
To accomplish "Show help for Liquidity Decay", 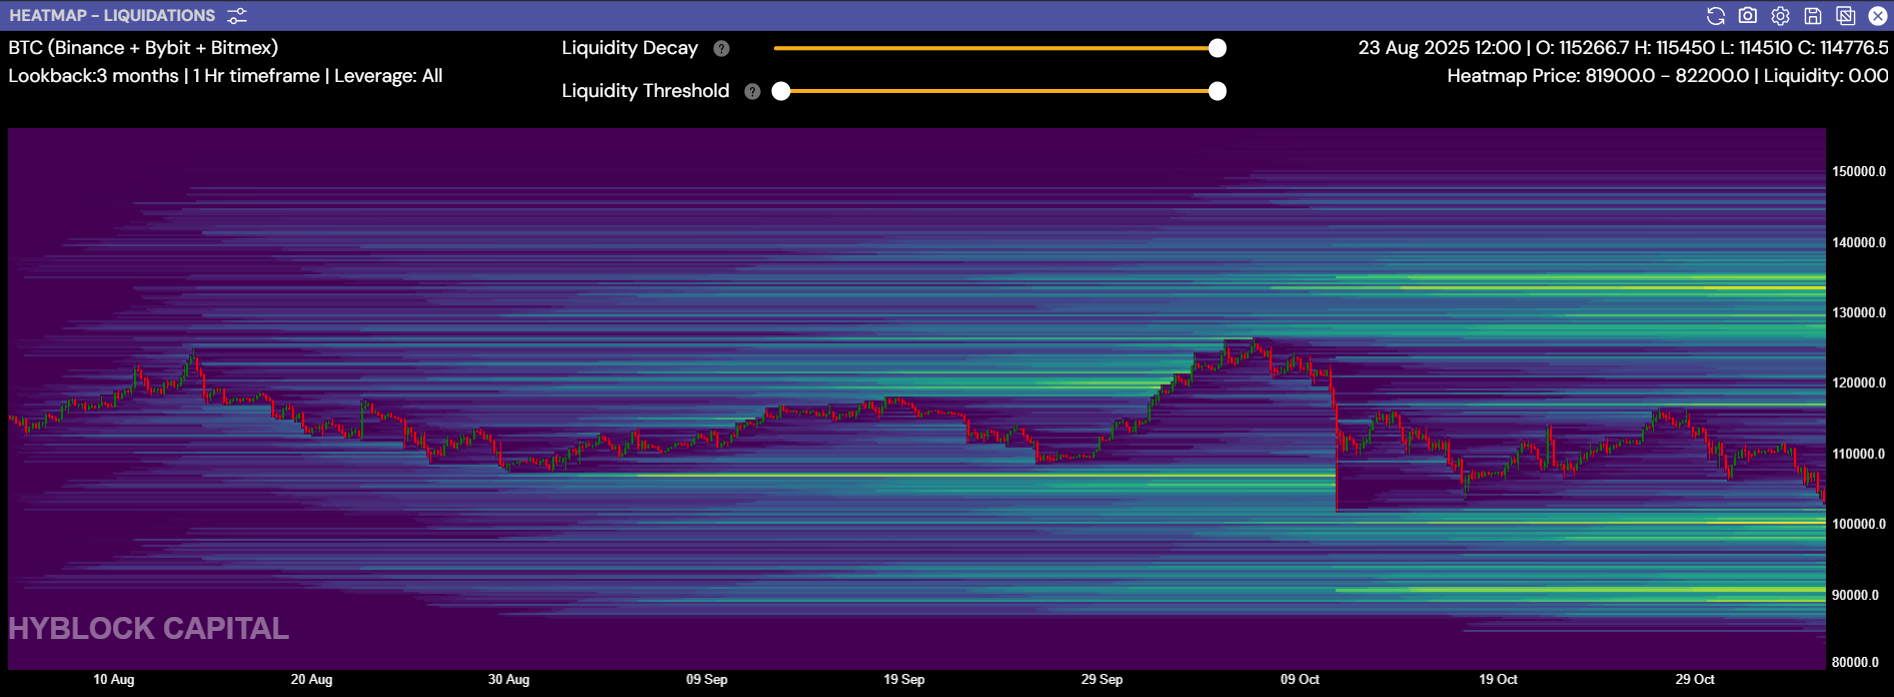I will pos(721,48).
